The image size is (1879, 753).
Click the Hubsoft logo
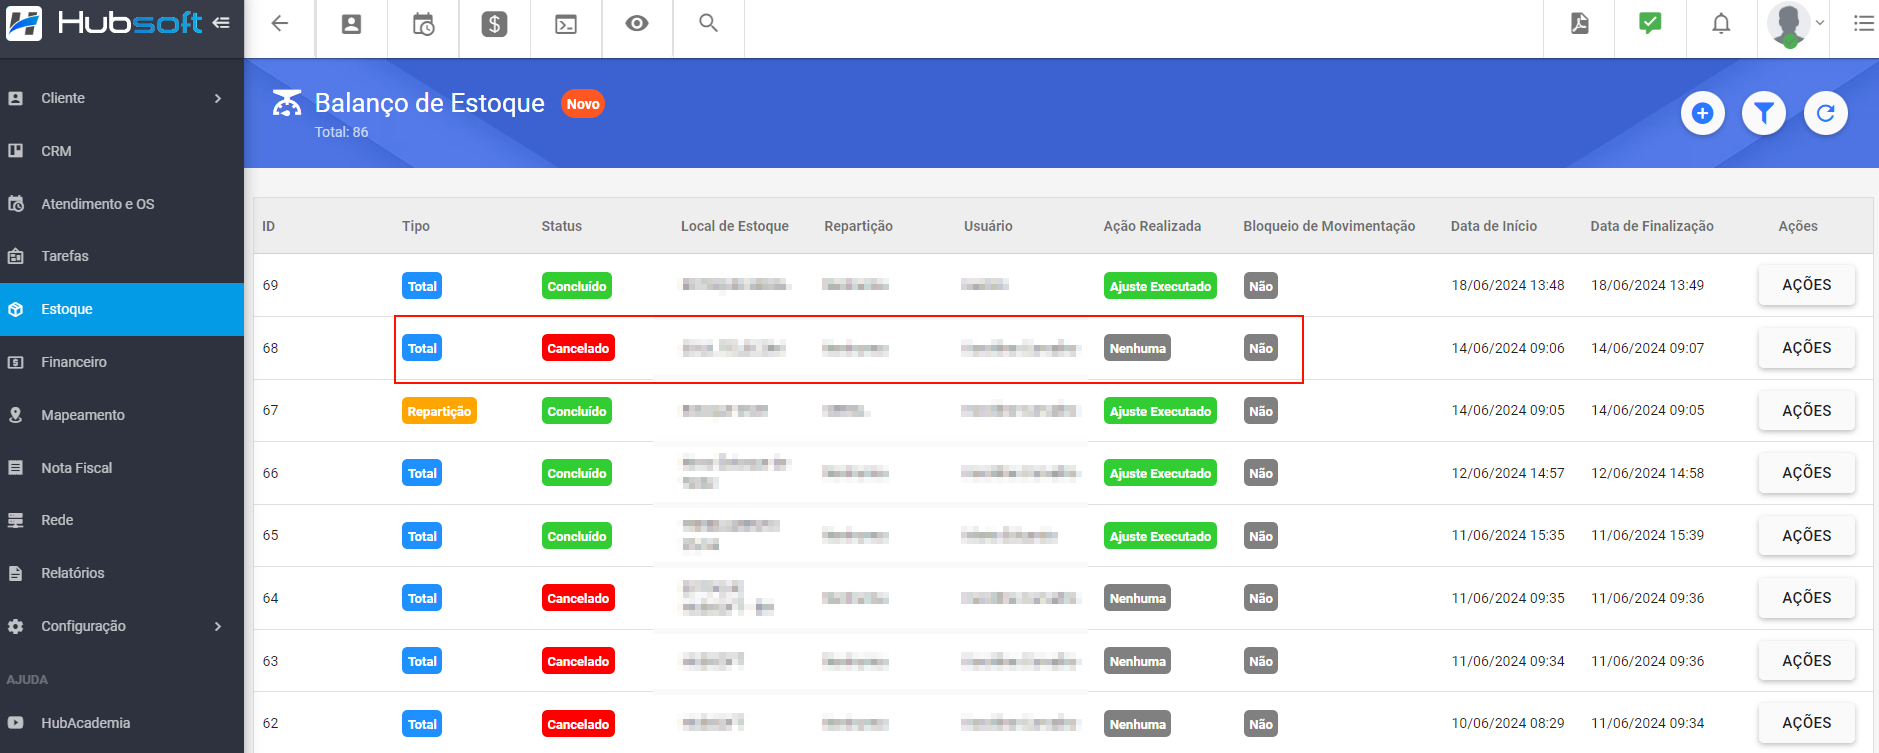pos(104,23)
